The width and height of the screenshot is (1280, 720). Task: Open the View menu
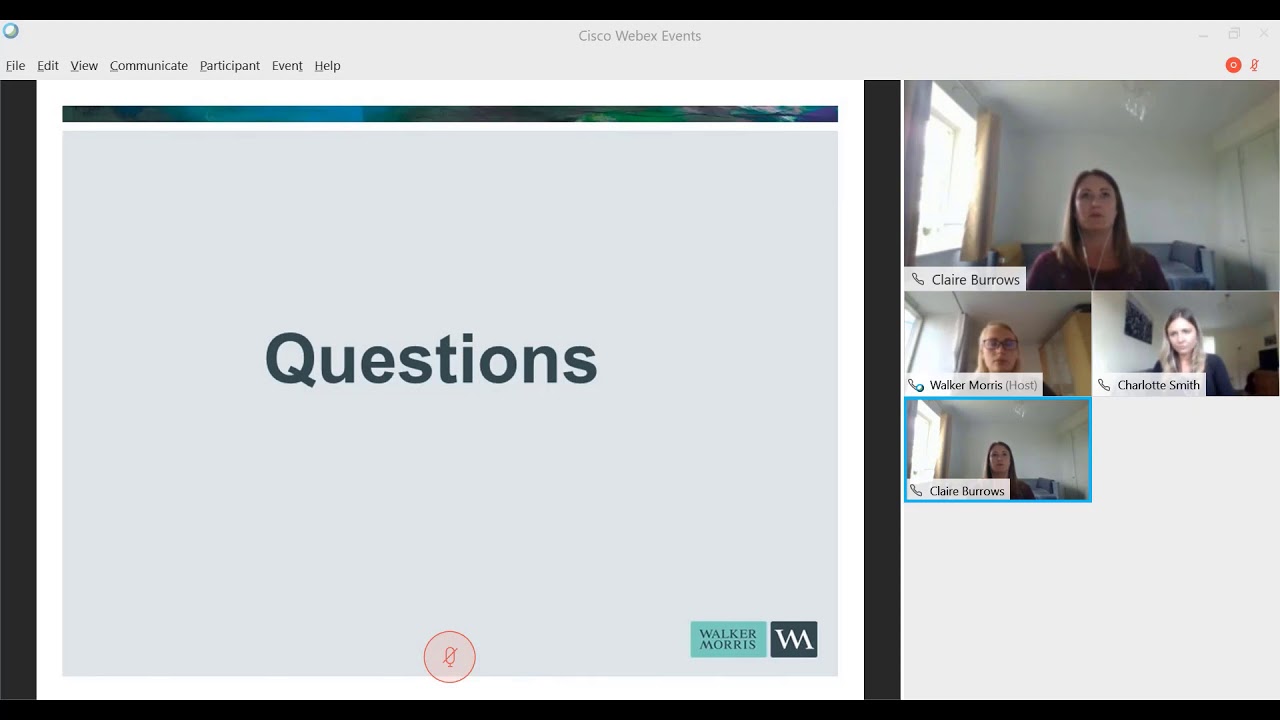(x=84, y=66)
